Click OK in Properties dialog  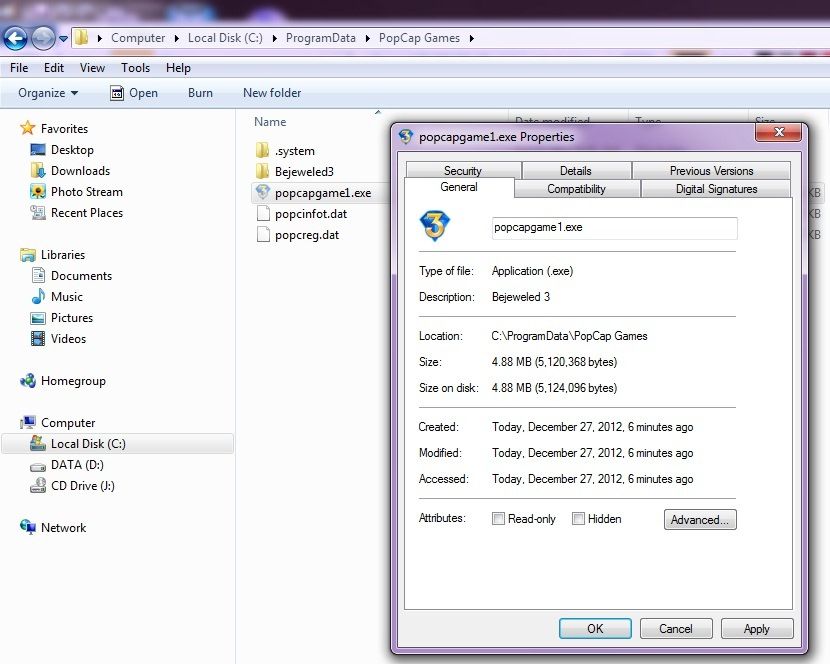point(595,629)
